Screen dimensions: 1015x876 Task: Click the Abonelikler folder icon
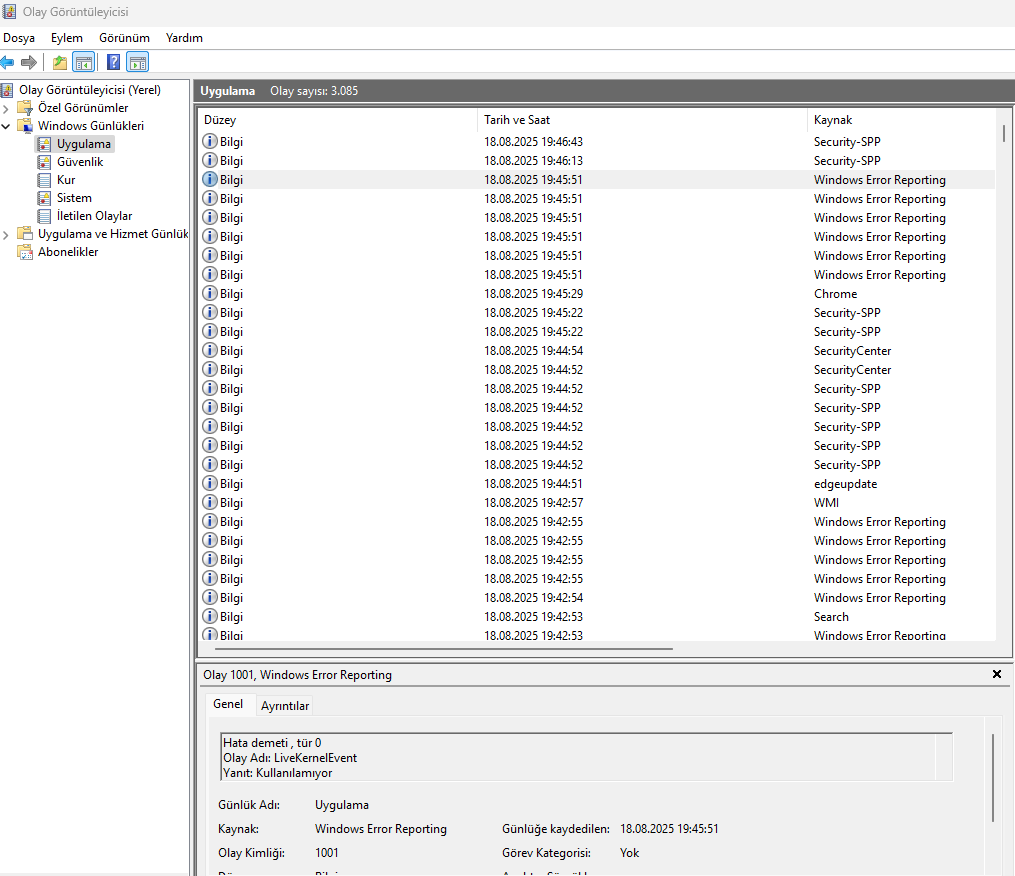pyautogui.click(x=25, y=252)
